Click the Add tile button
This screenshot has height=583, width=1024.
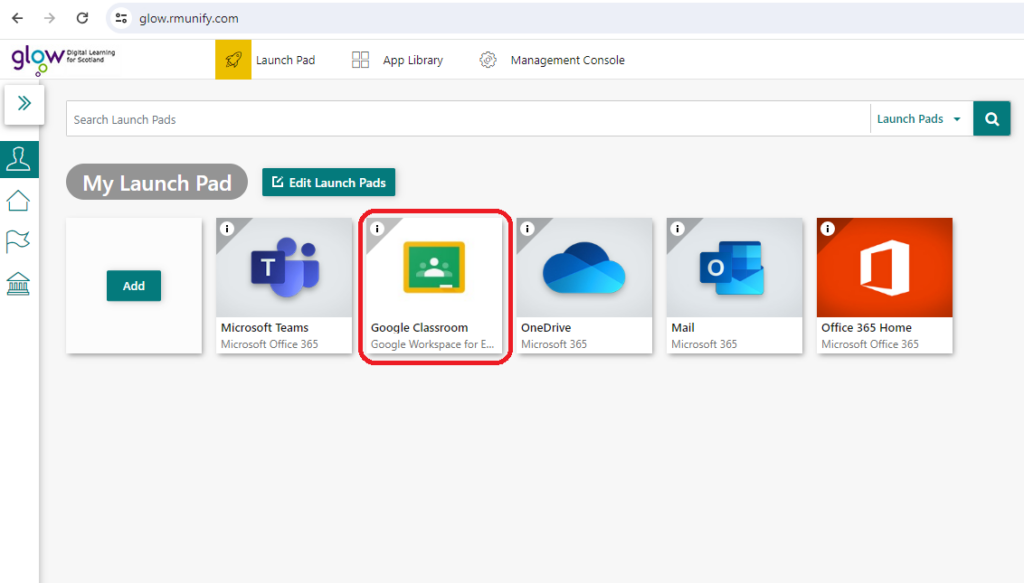(x=134, y=286)
